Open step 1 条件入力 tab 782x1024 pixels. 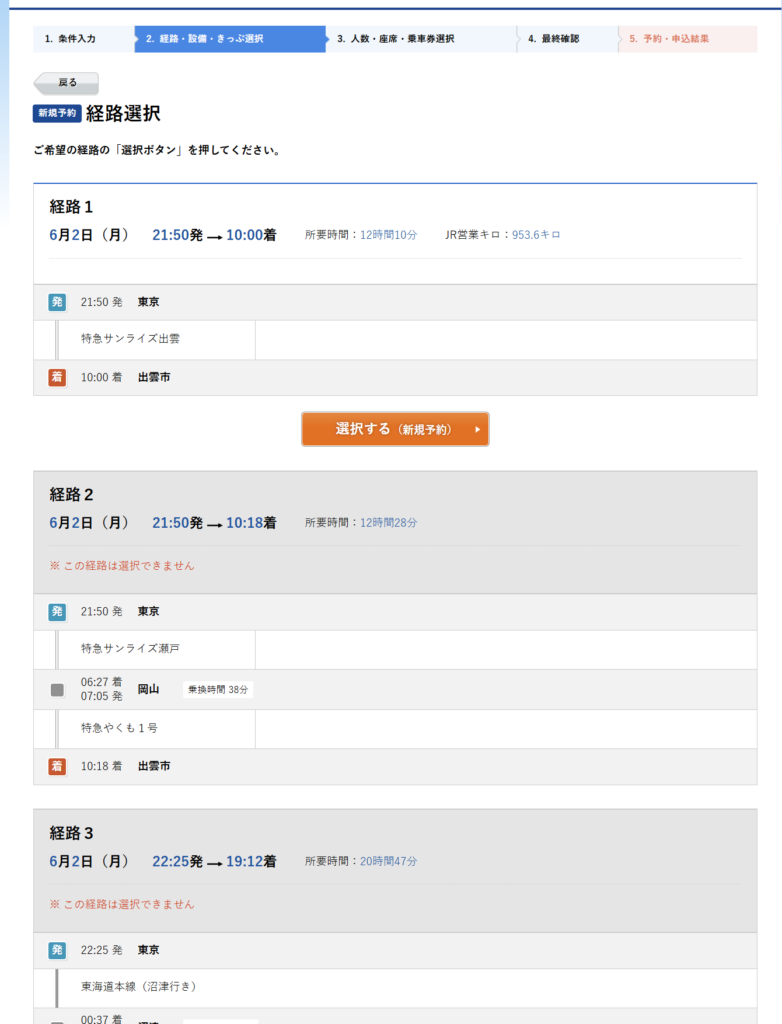tap(84, 39)
